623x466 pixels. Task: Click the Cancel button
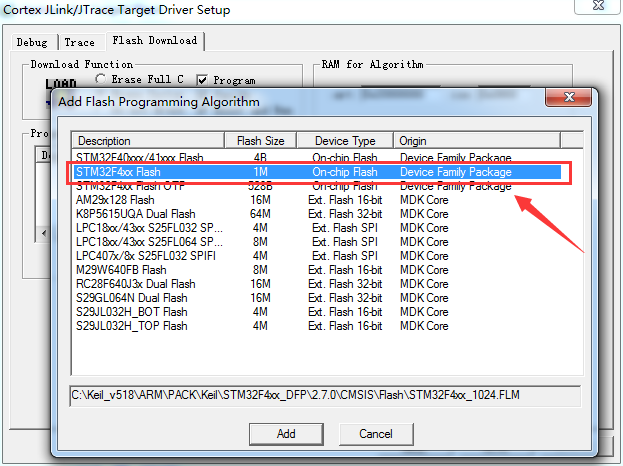click(376, 434)
